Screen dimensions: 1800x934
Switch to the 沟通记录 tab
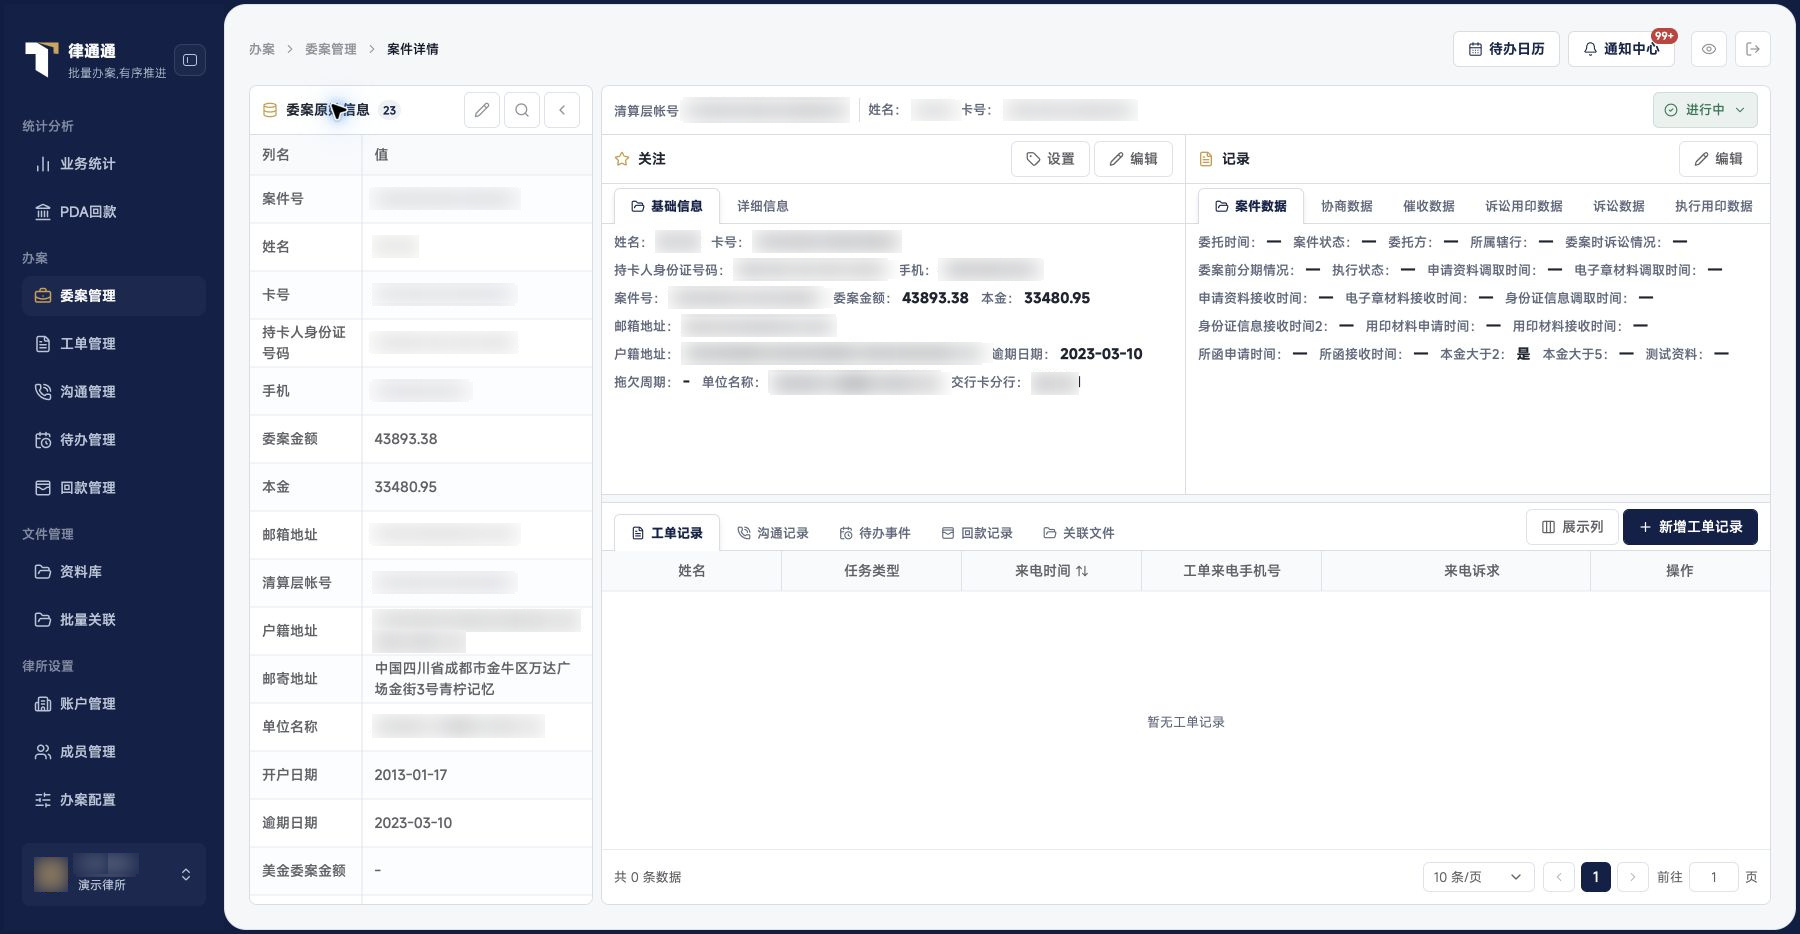pos(773,533)
